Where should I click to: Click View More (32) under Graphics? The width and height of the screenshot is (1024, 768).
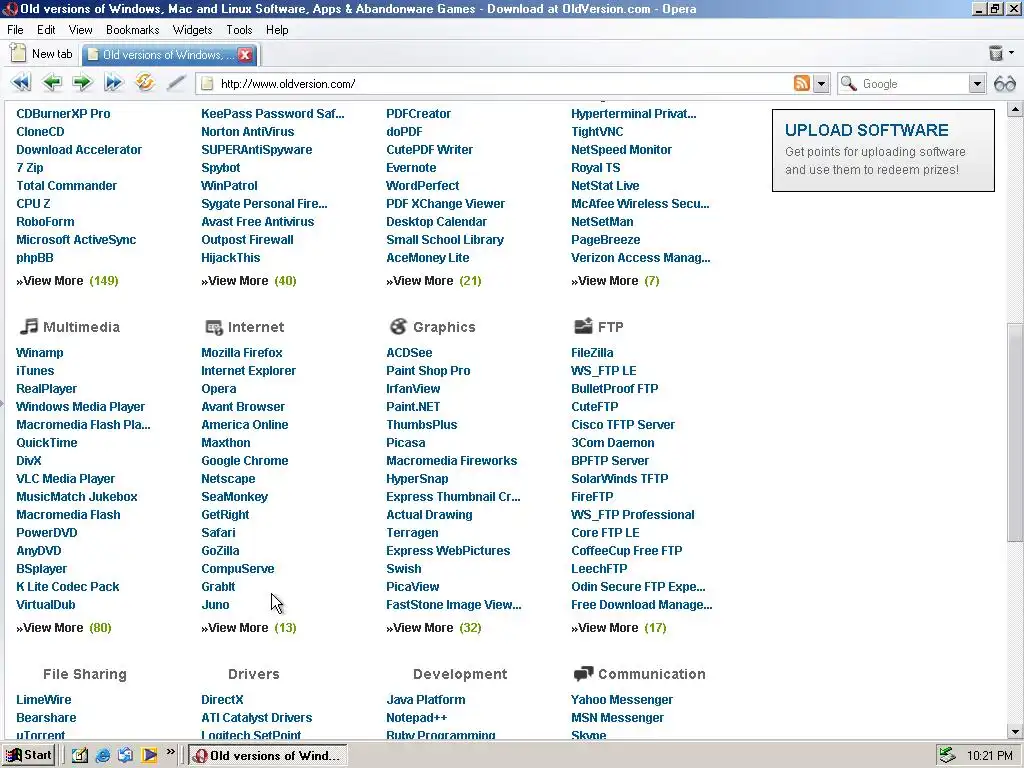click(x=434, y=628)
